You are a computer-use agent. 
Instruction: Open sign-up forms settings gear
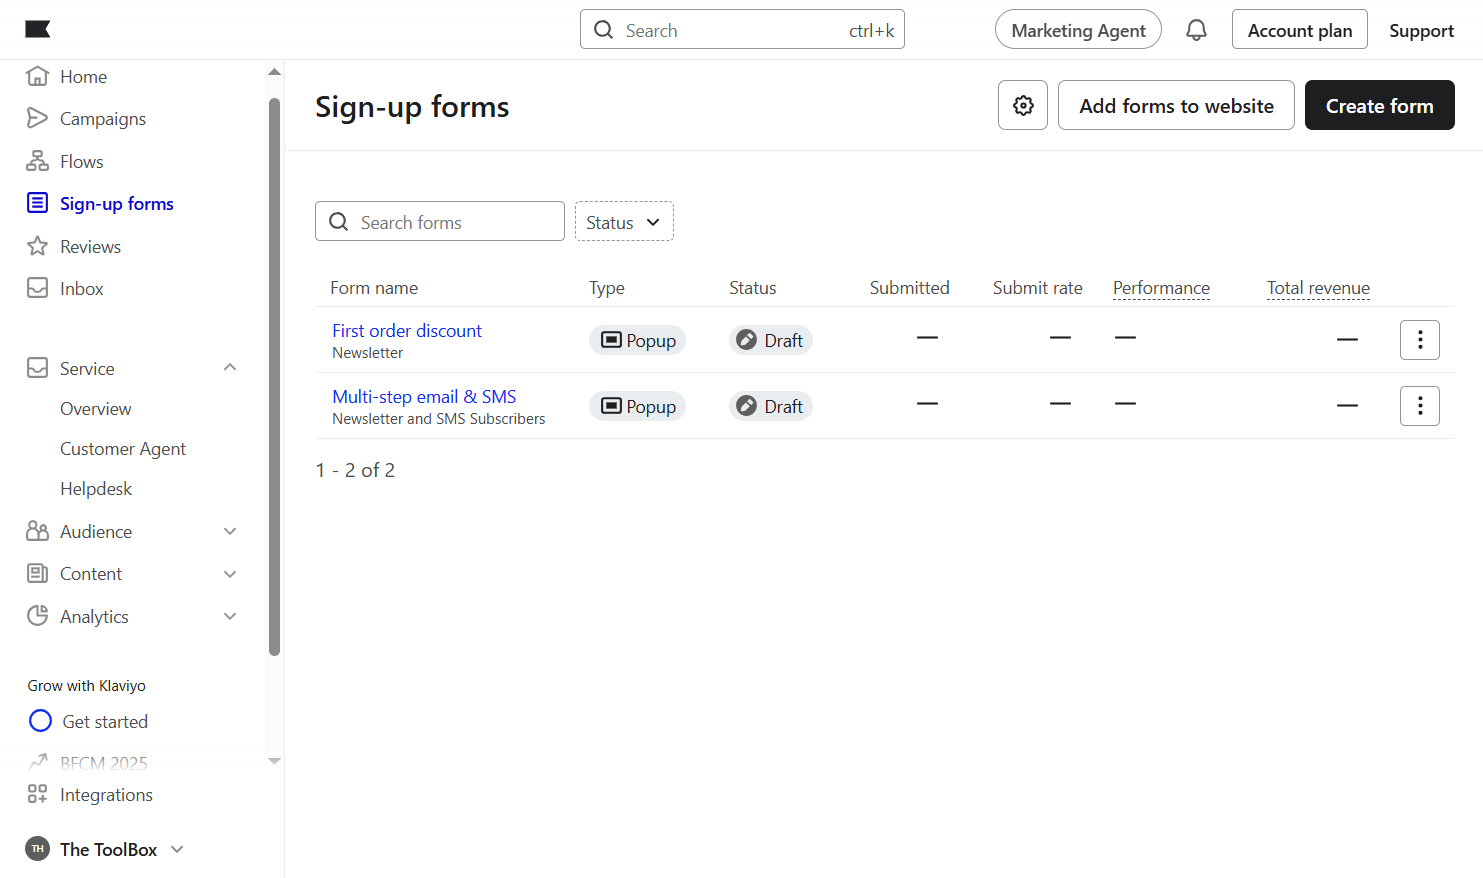1023,105
